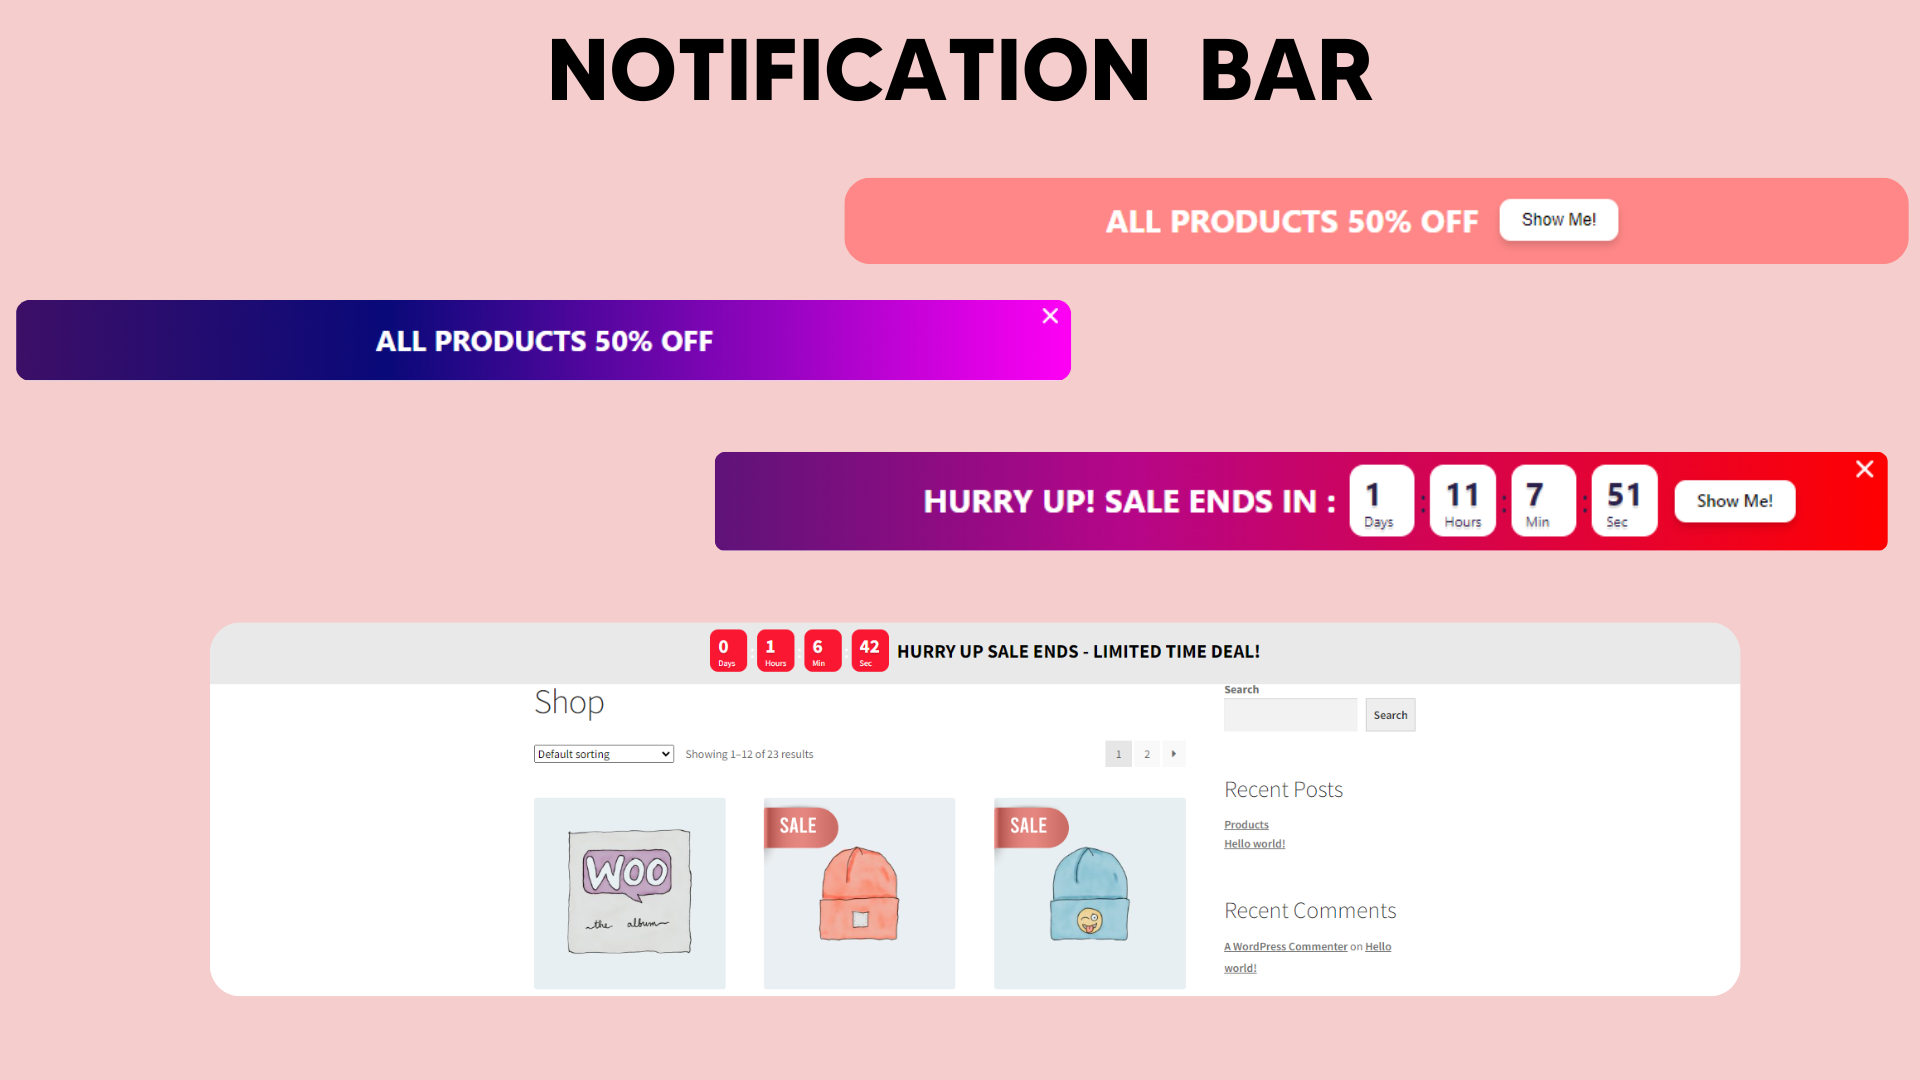Open the Default sorting dropdown
1920x1080 pixels.
[603, 753]
